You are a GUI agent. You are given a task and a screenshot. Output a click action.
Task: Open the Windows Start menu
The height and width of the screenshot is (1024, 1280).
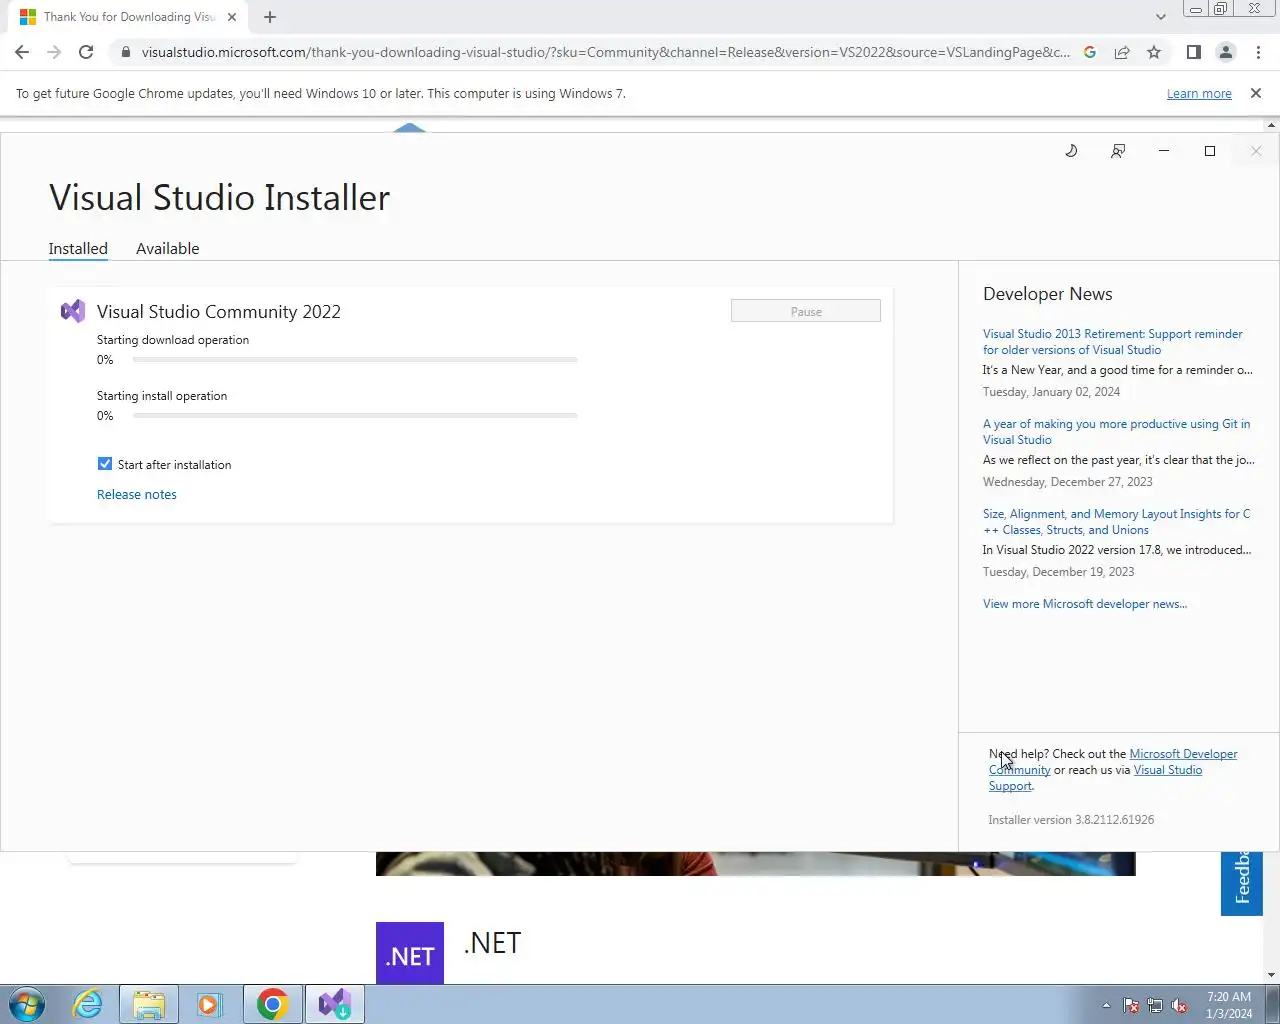point(27,1004)
